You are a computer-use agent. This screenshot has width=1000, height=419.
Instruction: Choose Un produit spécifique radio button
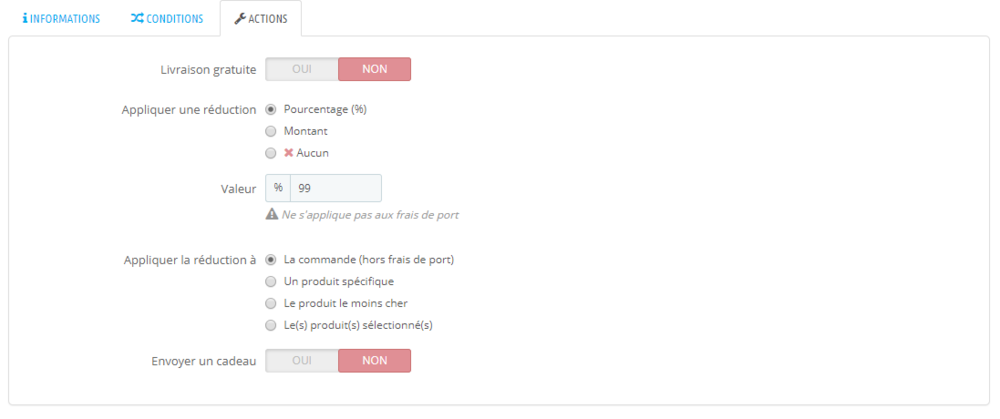click(x=271, y=281)
